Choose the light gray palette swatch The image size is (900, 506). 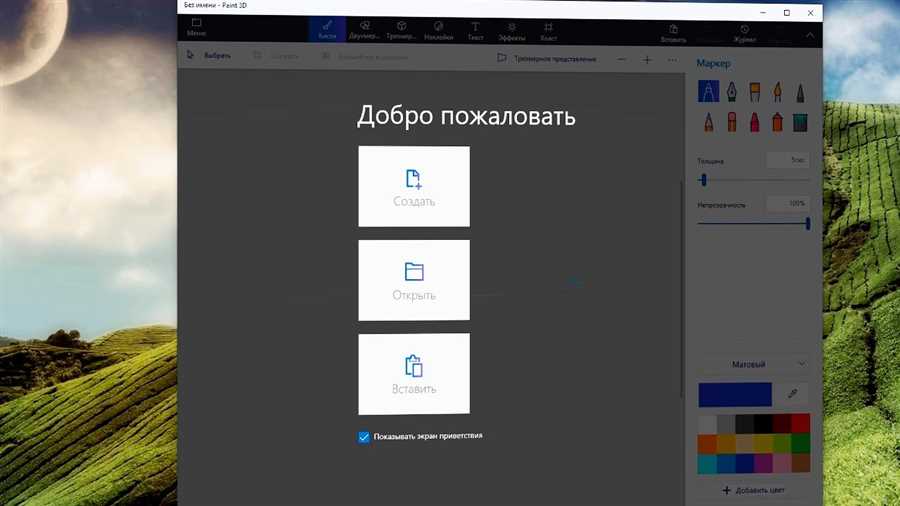pos(726,424)
